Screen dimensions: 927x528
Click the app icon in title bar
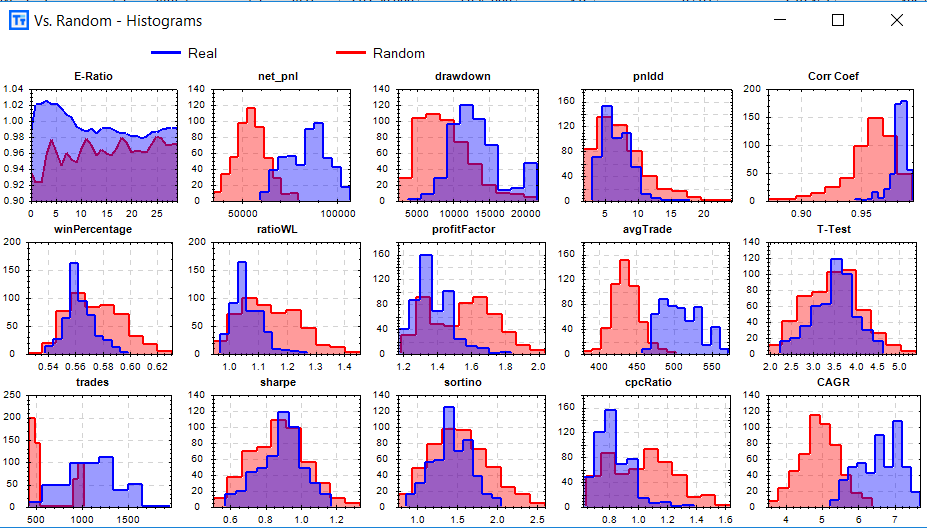19,21
